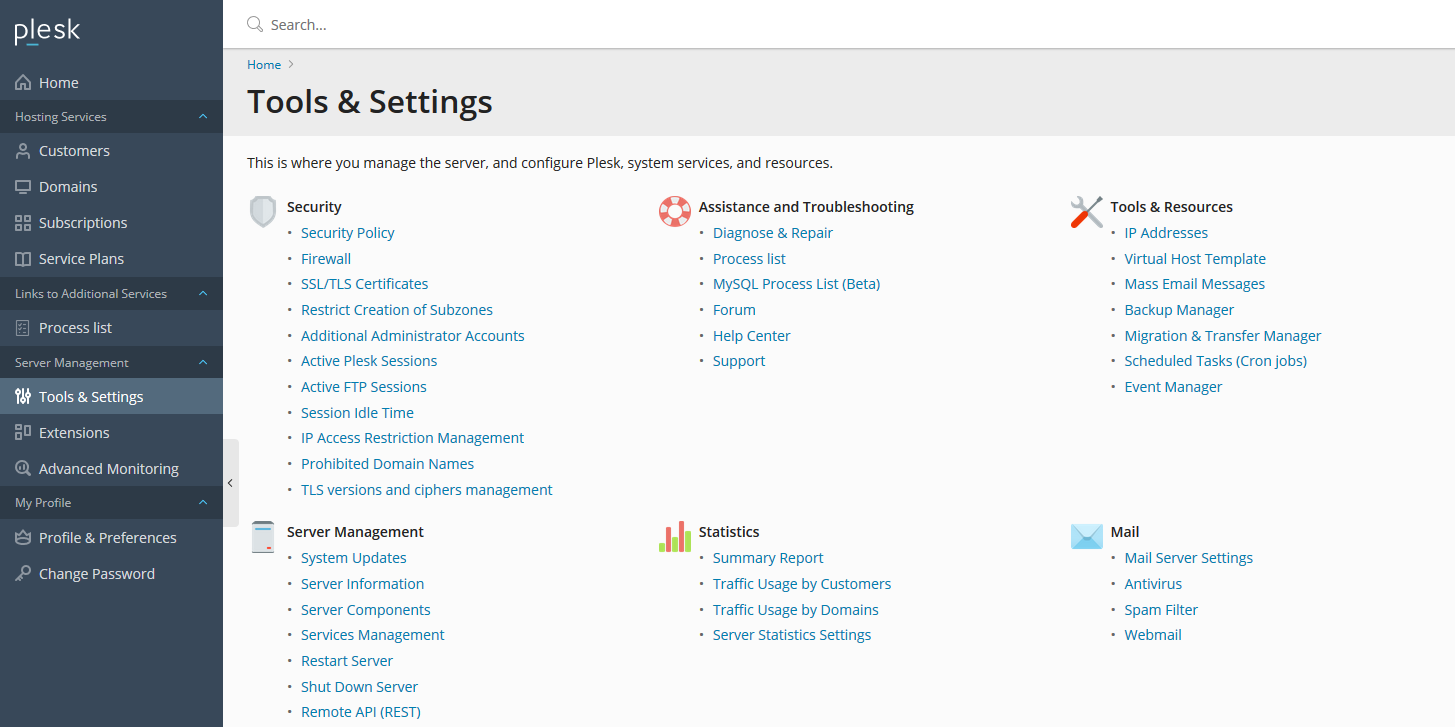Open Service Plans in the sidebar
The image size is (1455, 727).
point(111,259)
